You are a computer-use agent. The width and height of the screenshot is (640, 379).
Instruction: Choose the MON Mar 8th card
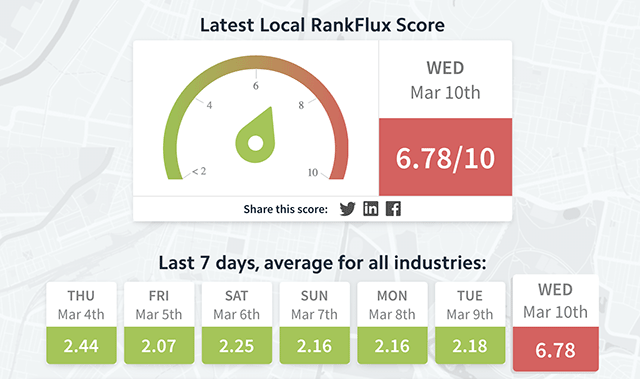(392, 323)
